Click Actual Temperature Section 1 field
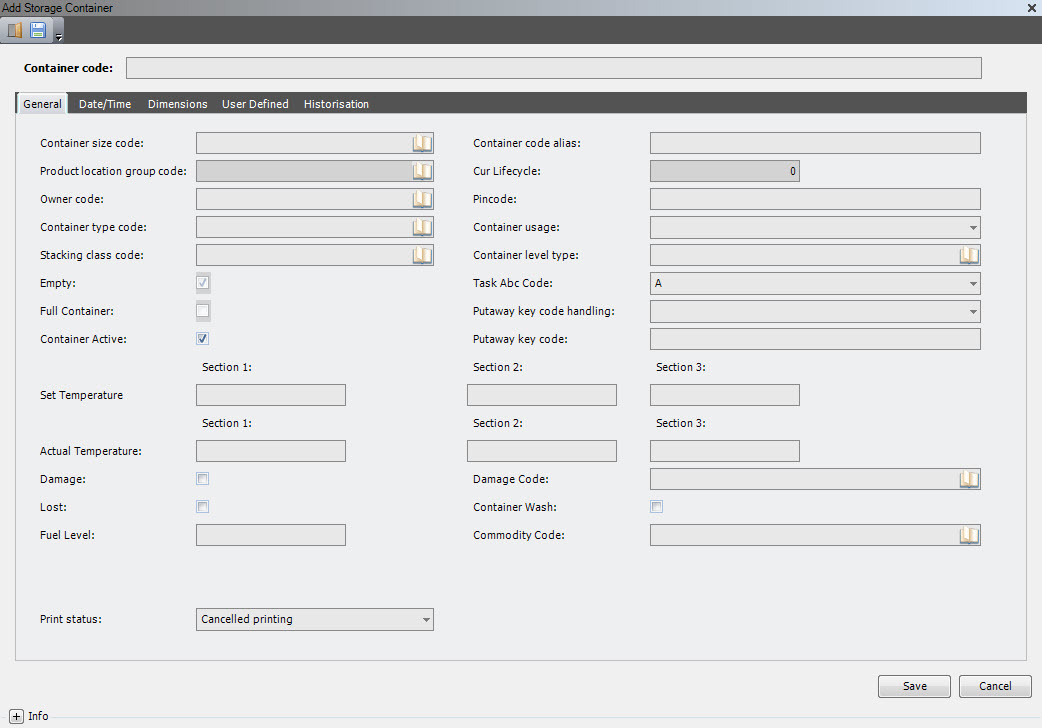1042x728 pixels. 270,451
